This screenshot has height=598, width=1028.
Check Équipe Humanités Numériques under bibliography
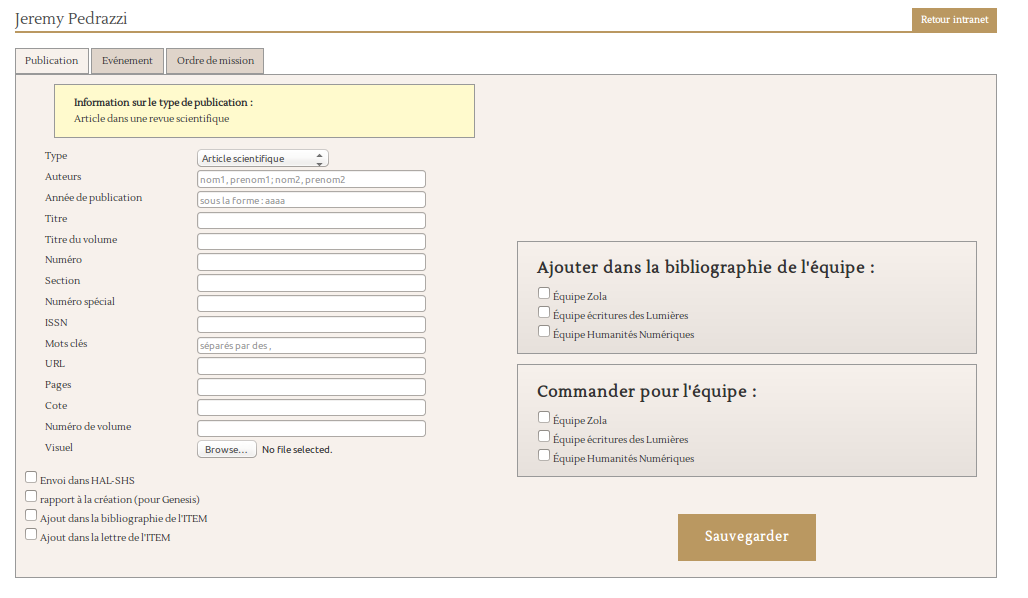point(544,332)
